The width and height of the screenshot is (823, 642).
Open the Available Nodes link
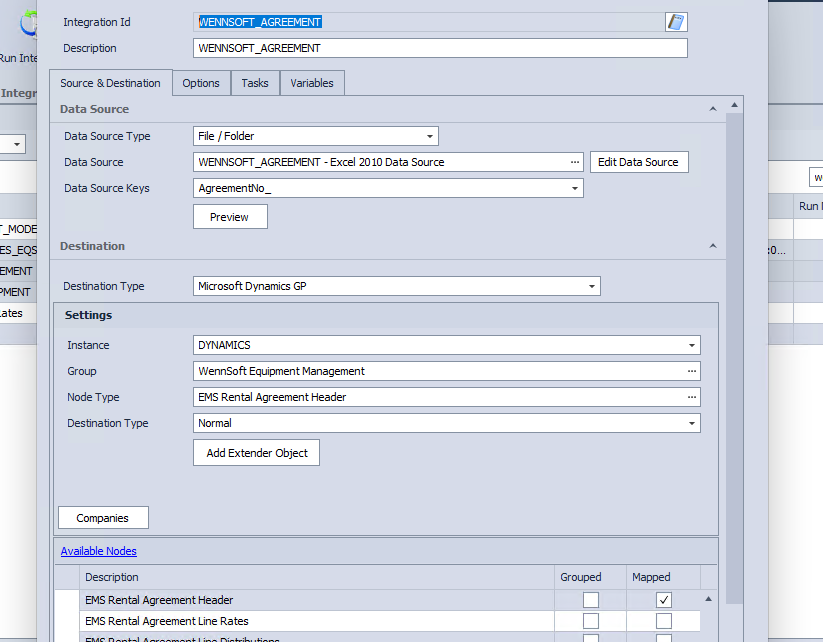coord(99,551)
